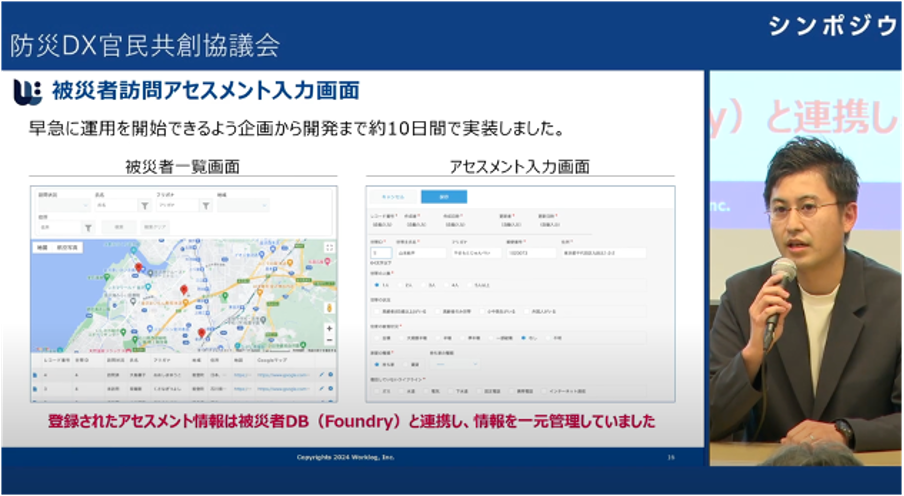Open the document icon of the first table row
Viewport: 904px width, 496px height.
(x=35, y=375)
